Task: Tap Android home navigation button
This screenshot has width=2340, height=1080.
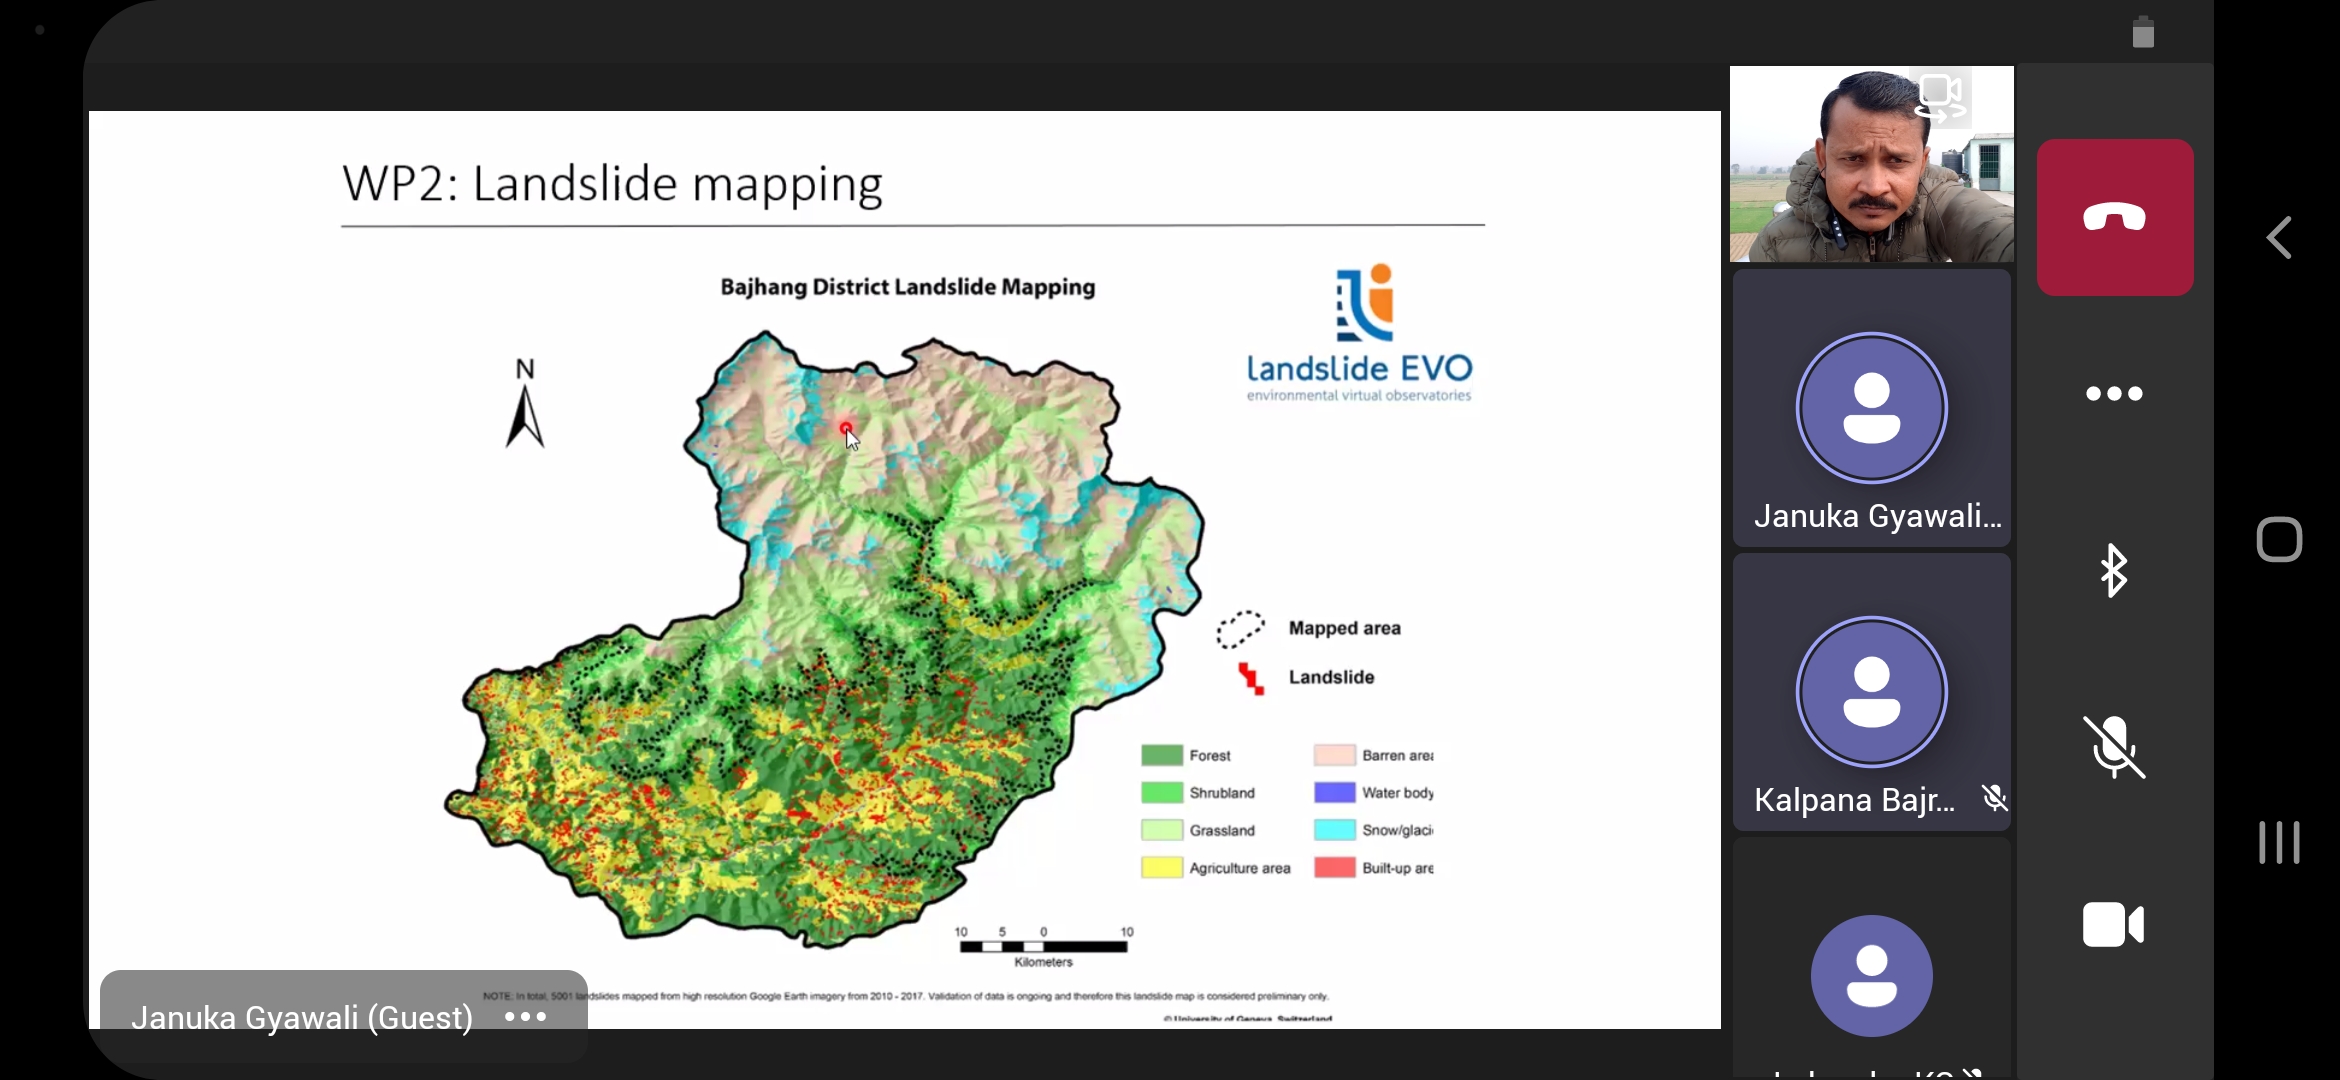Action: tap(2279, 540)
